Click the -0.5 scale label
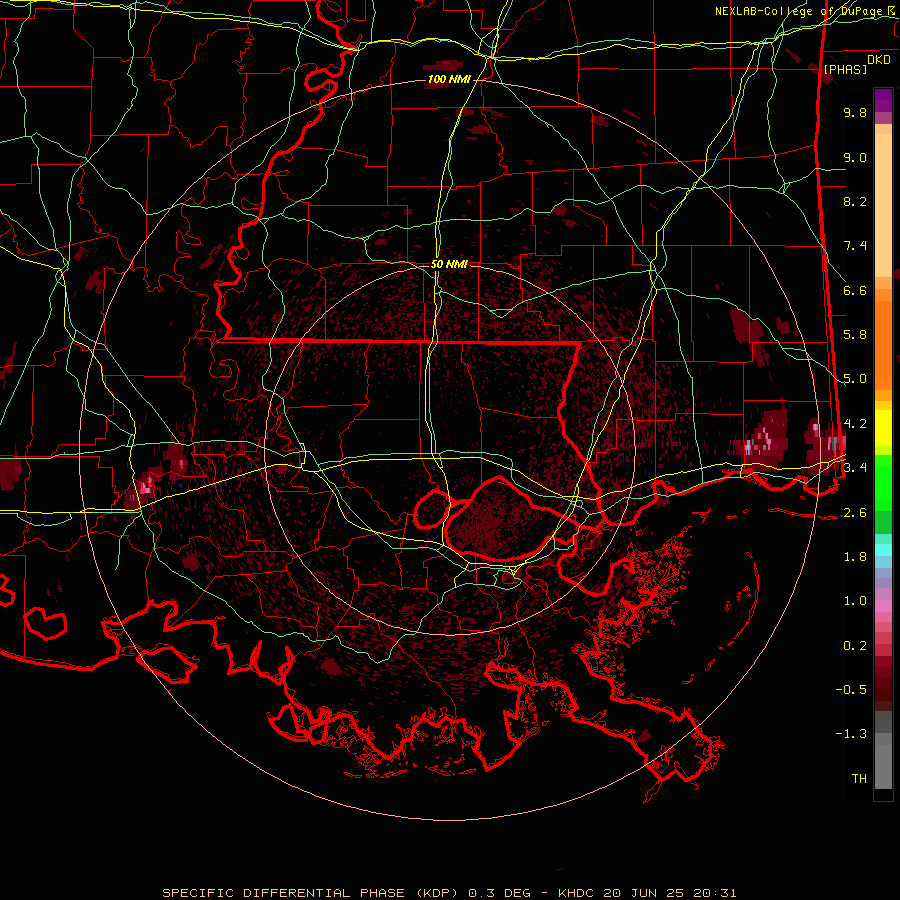 (851, 690)
